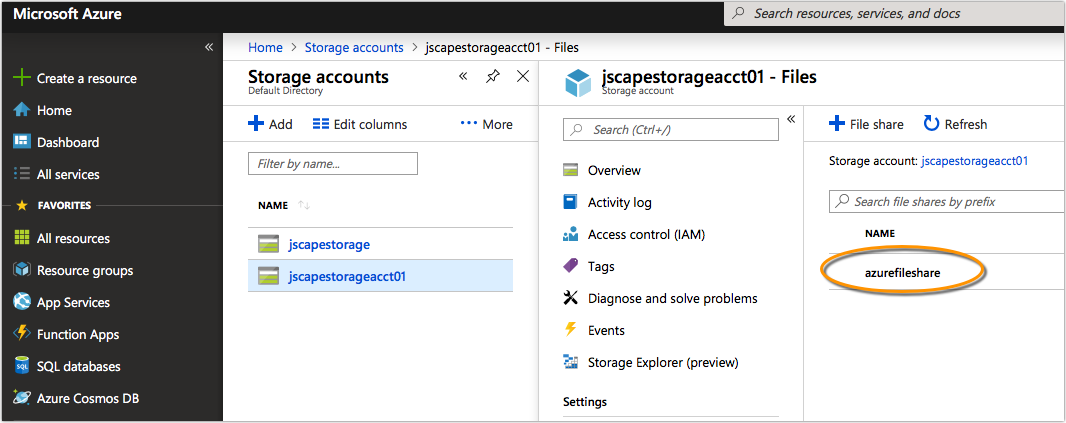This screenshot has width=1066, height=423.
Task: Pin the Storage accounts blade
Action: tap(493, 77)
